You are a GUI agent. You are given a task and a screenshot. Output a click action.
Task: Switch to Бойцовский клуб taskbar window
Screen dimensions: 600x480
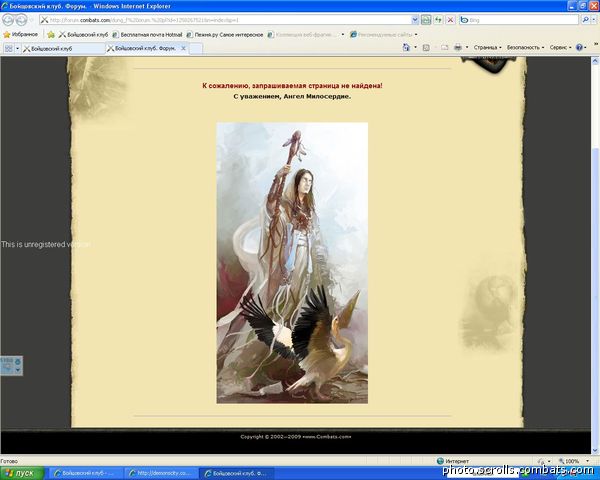click(85, 473)
